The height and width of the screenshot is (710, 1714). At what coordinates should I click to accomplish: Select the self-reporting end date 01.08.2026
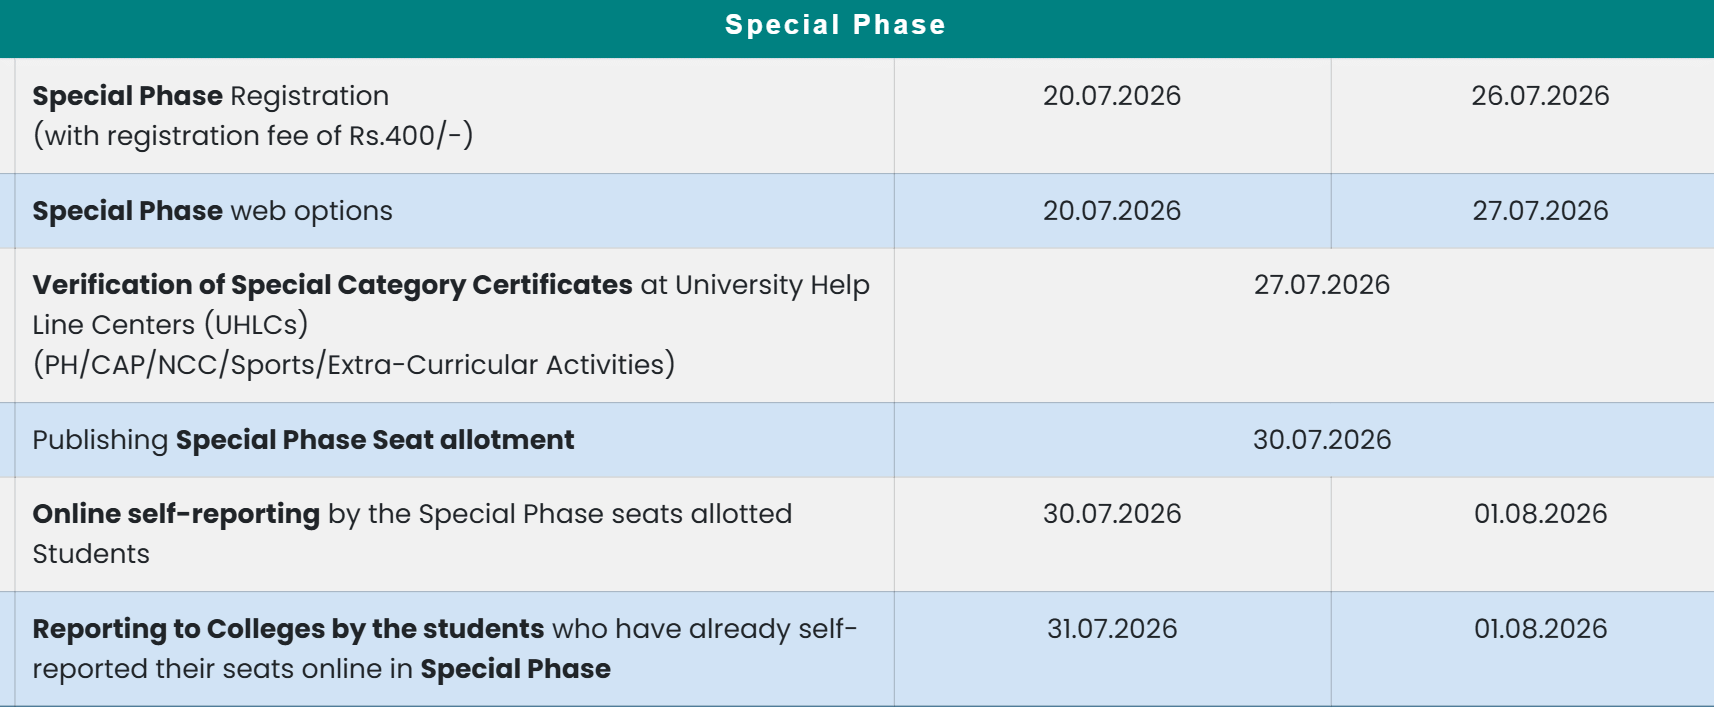coord(1540,514)
